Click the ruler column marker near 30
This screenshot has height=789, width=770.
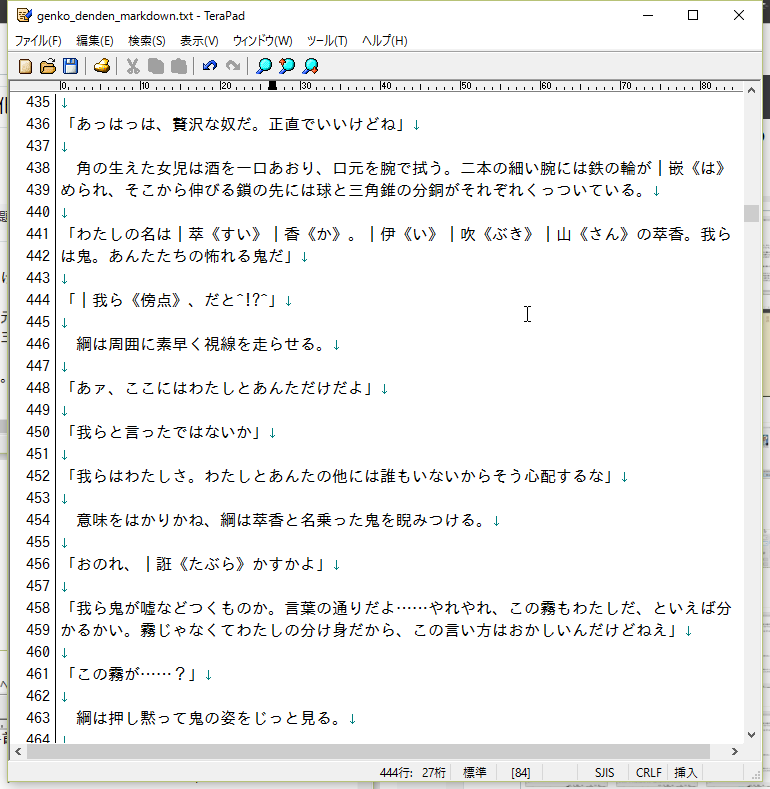(272, 86)
